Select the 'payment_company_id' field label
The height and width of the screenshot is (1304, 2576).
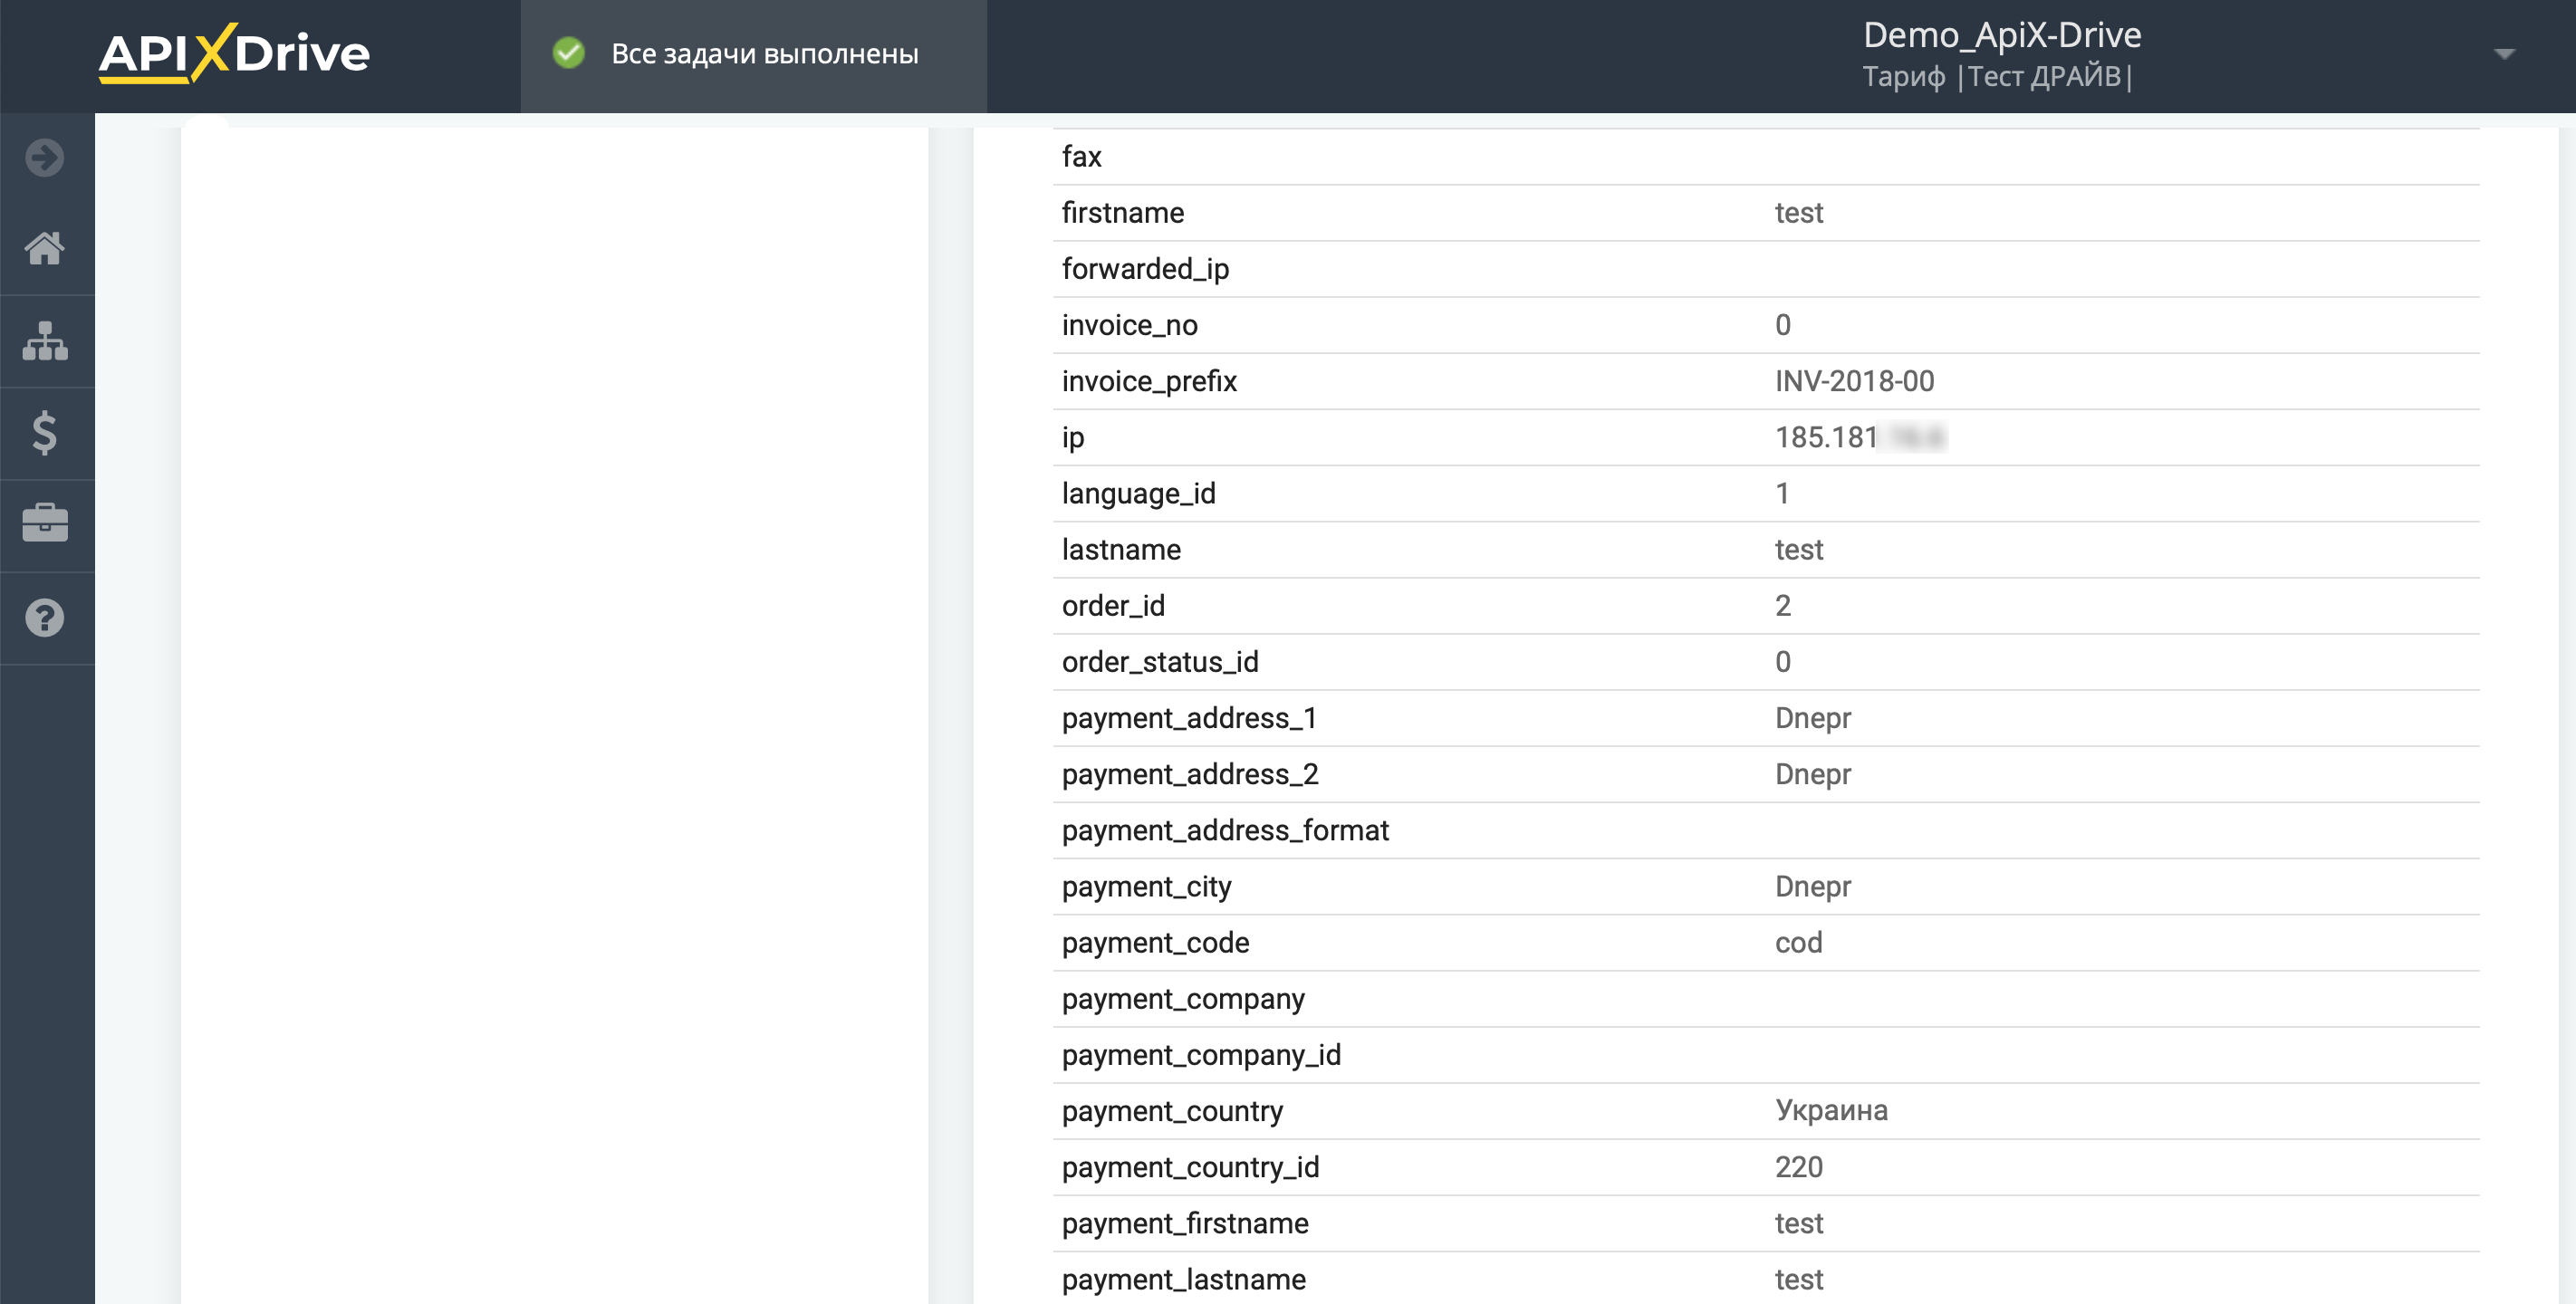(1202, 1055)
